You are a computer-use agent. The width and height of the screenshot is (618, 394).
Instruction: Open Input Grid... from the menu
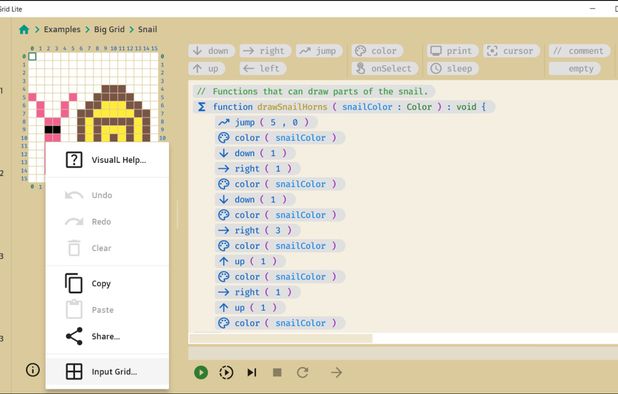pyautogui.click(x=107, y=372)
